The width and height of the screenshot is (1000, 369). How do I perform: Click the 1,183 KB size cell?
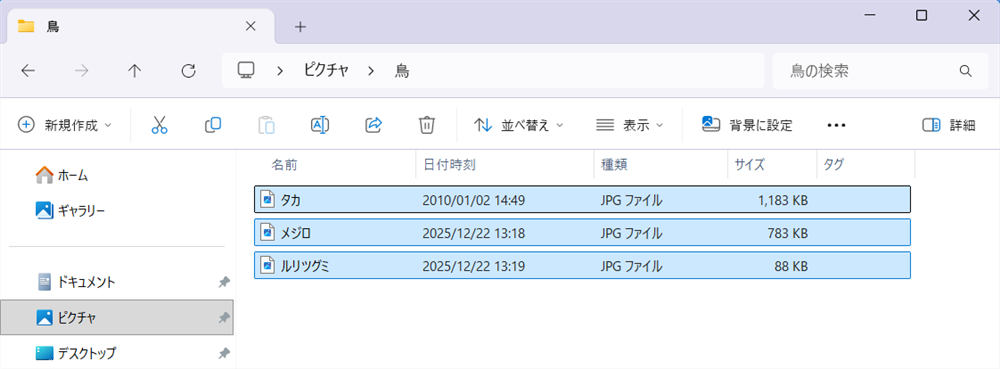[x=783, y=201]
